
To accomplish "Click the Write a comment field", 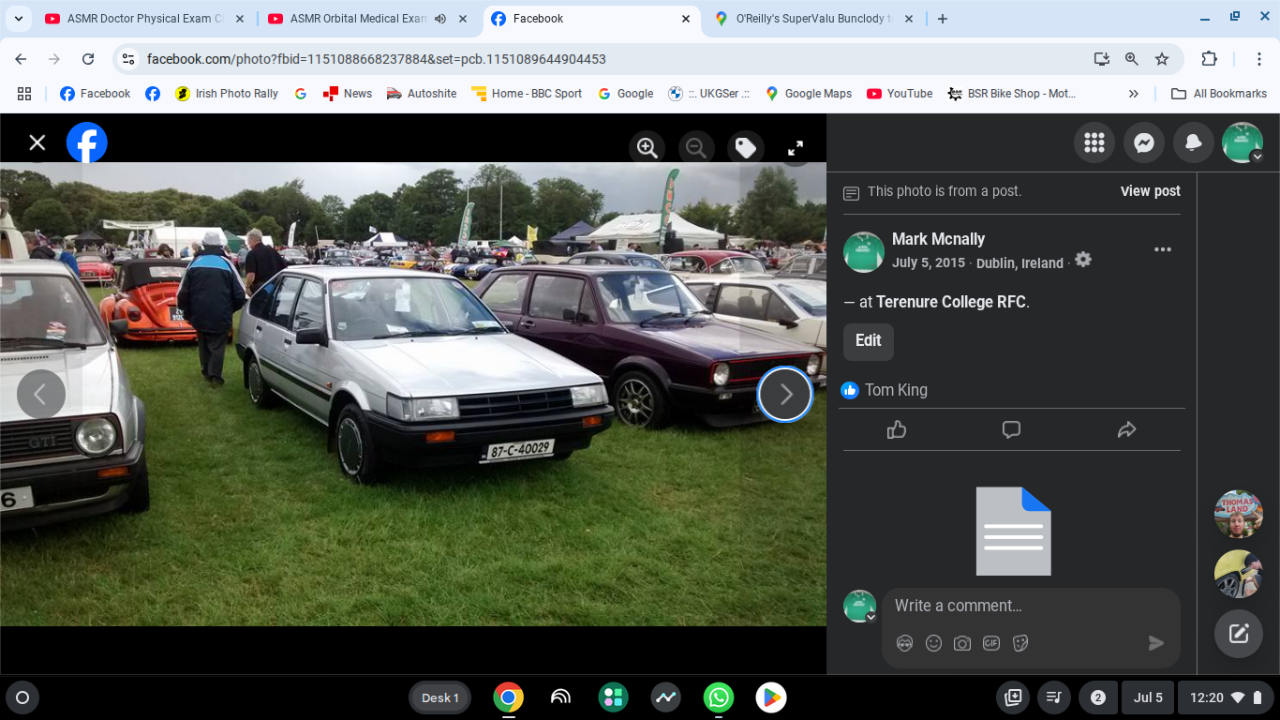I will (x=1030, y=606).
